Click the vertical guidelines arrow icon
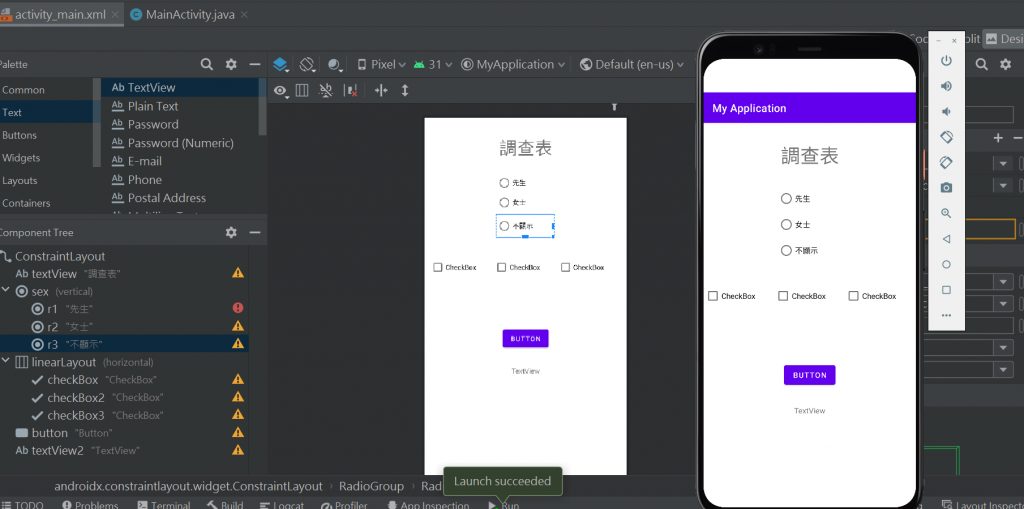The height and width of the screenshot is (509, 1024). 405,91
